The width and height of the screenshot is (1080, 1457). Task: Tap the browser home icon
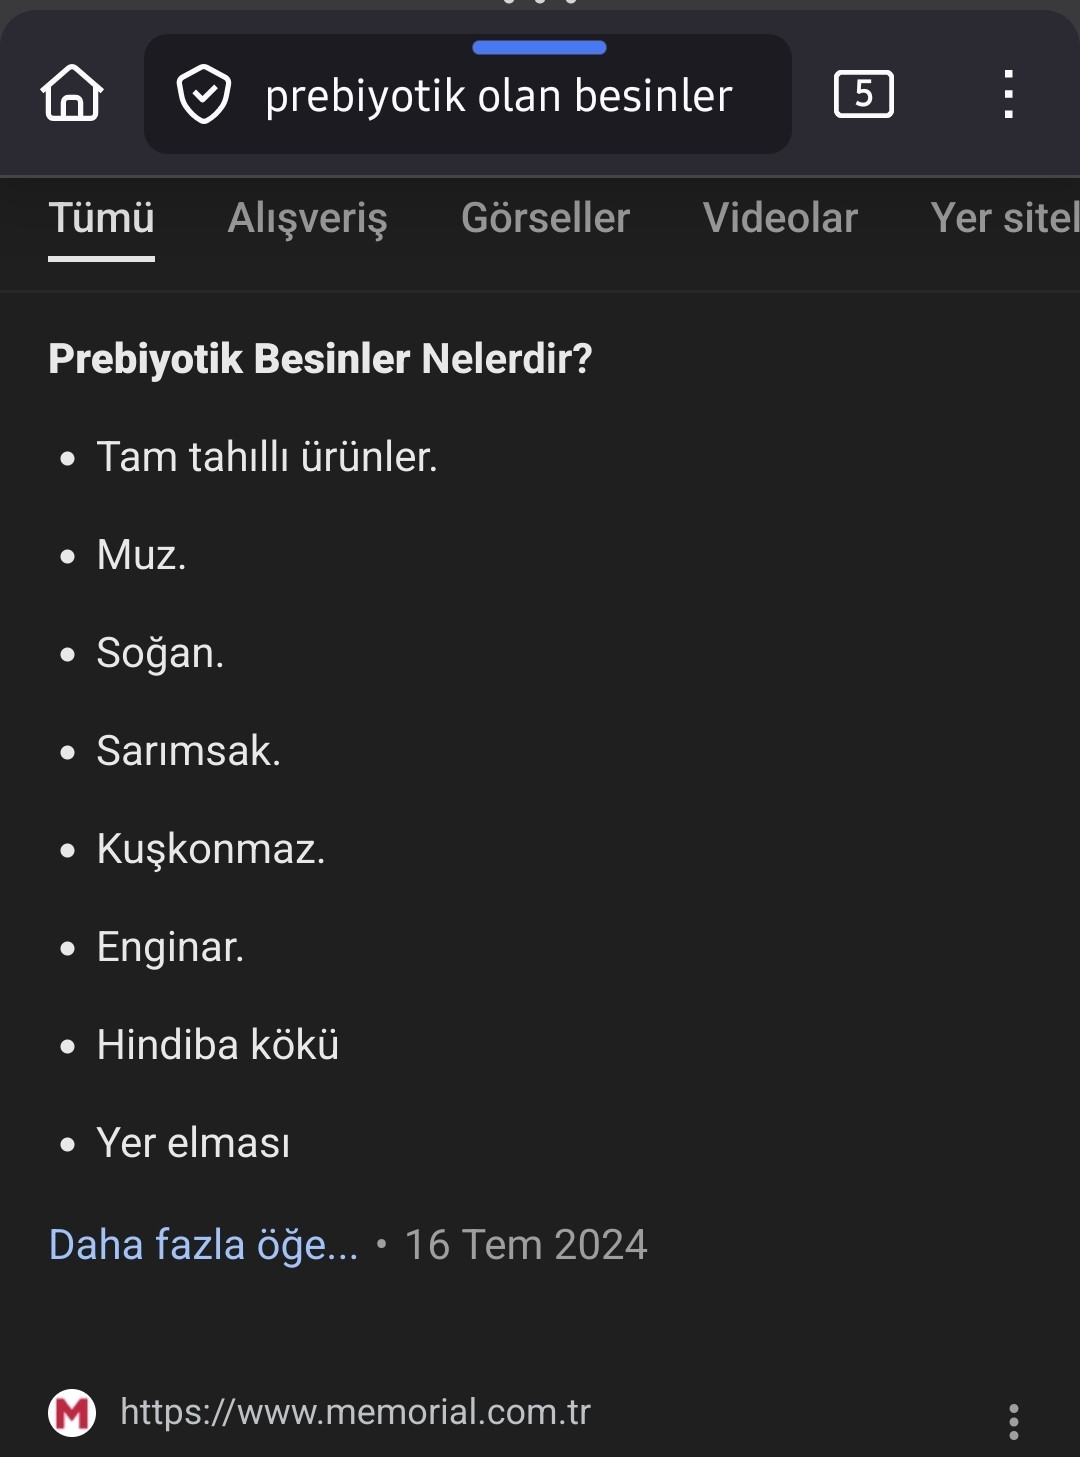pos(72,94)
